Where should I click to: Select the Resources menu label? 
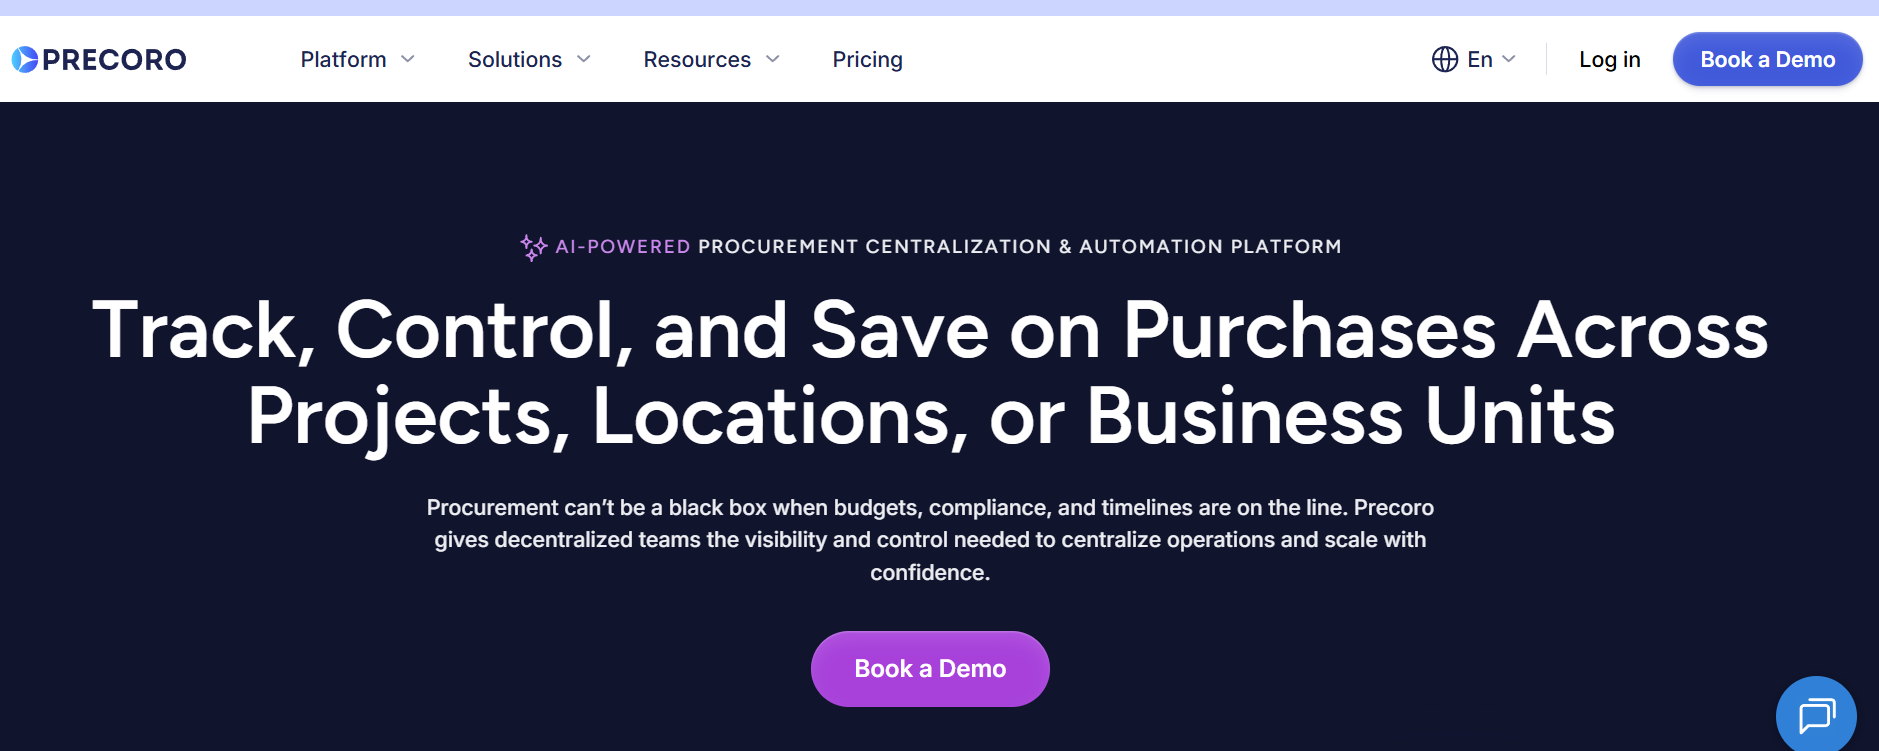click(696, 60)
